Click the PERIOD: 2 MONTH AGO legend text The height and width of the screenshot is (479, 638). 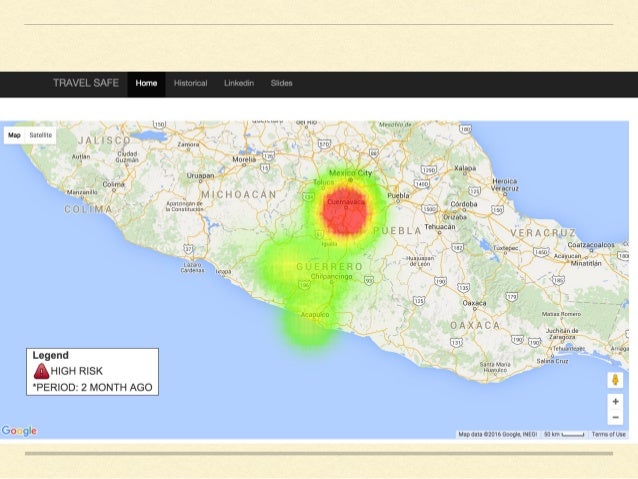(x=92, y=387)
